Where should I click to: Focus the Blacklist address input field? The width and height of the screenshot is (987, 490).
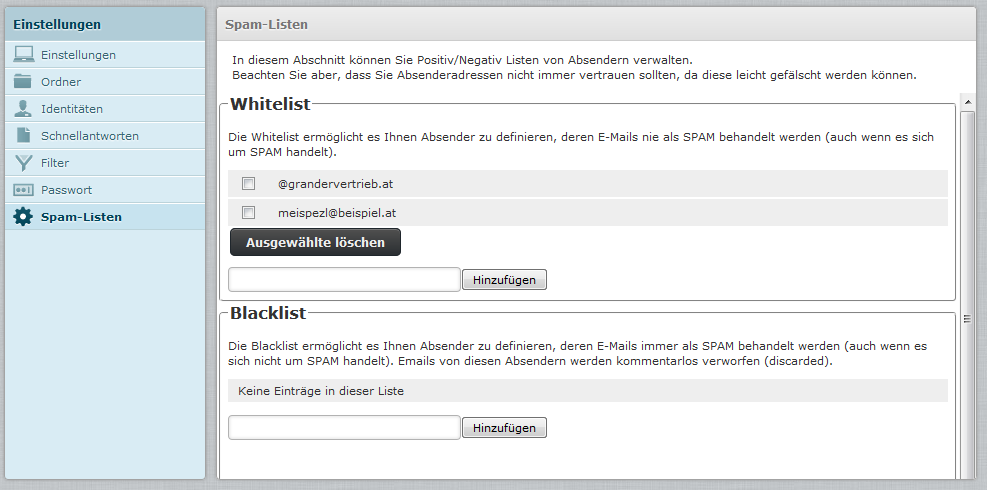[344, 428]
